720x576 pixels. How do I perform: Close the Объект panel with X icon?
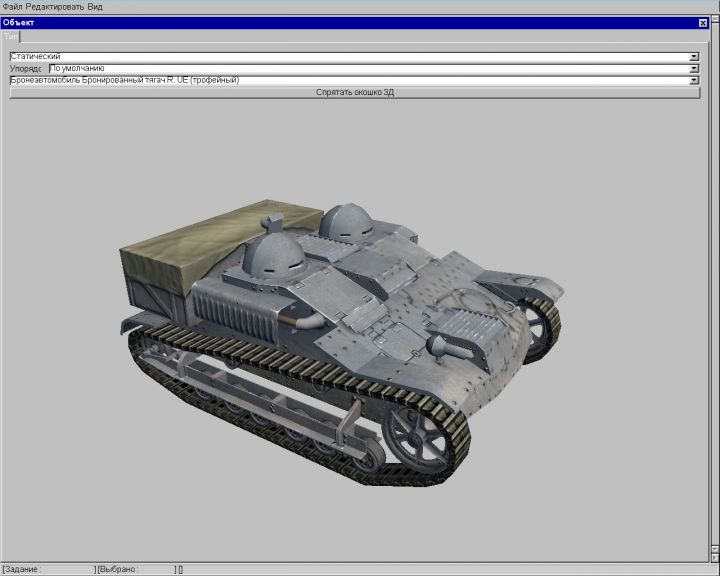point(703,22)
